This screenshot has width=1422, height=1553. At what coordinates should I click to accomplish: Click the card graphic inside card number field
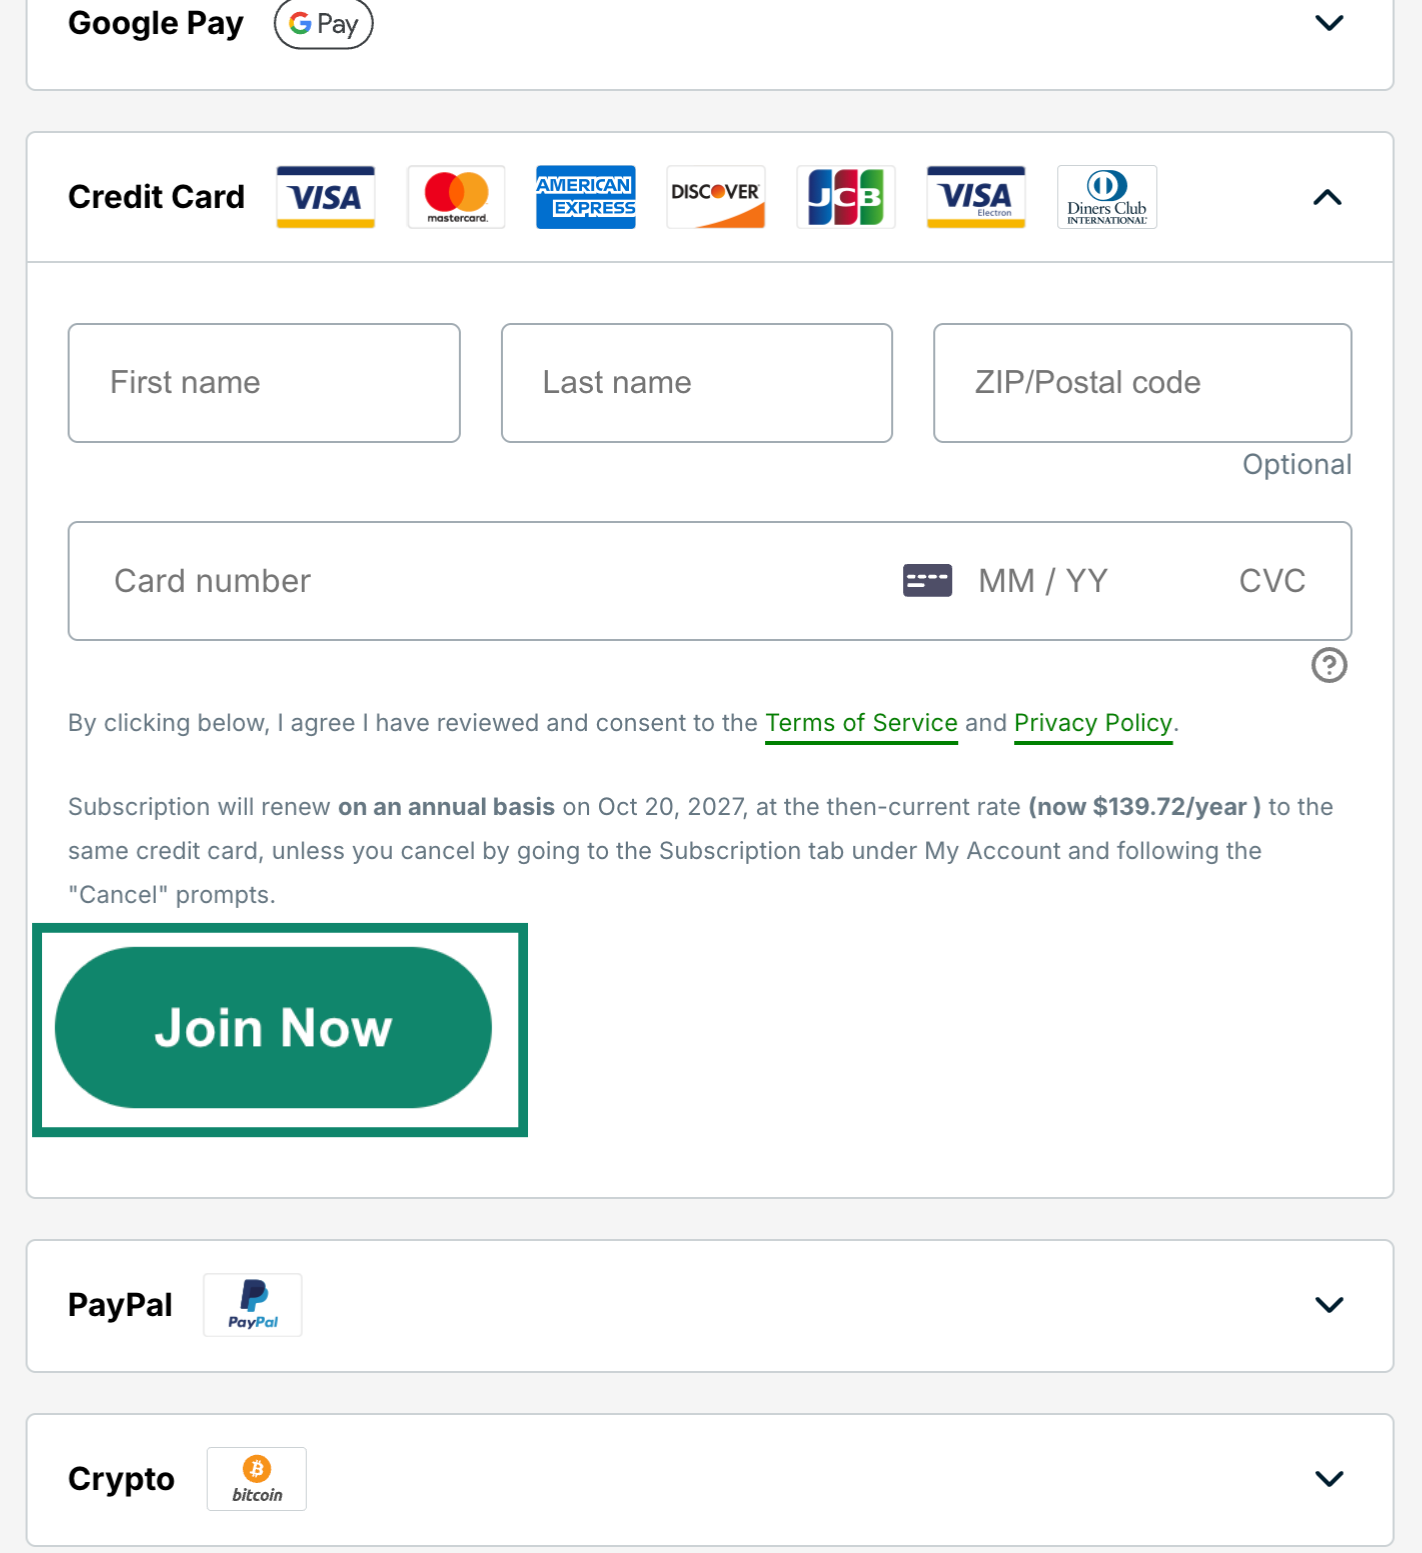pyautogui.click(x=926, y=580)
